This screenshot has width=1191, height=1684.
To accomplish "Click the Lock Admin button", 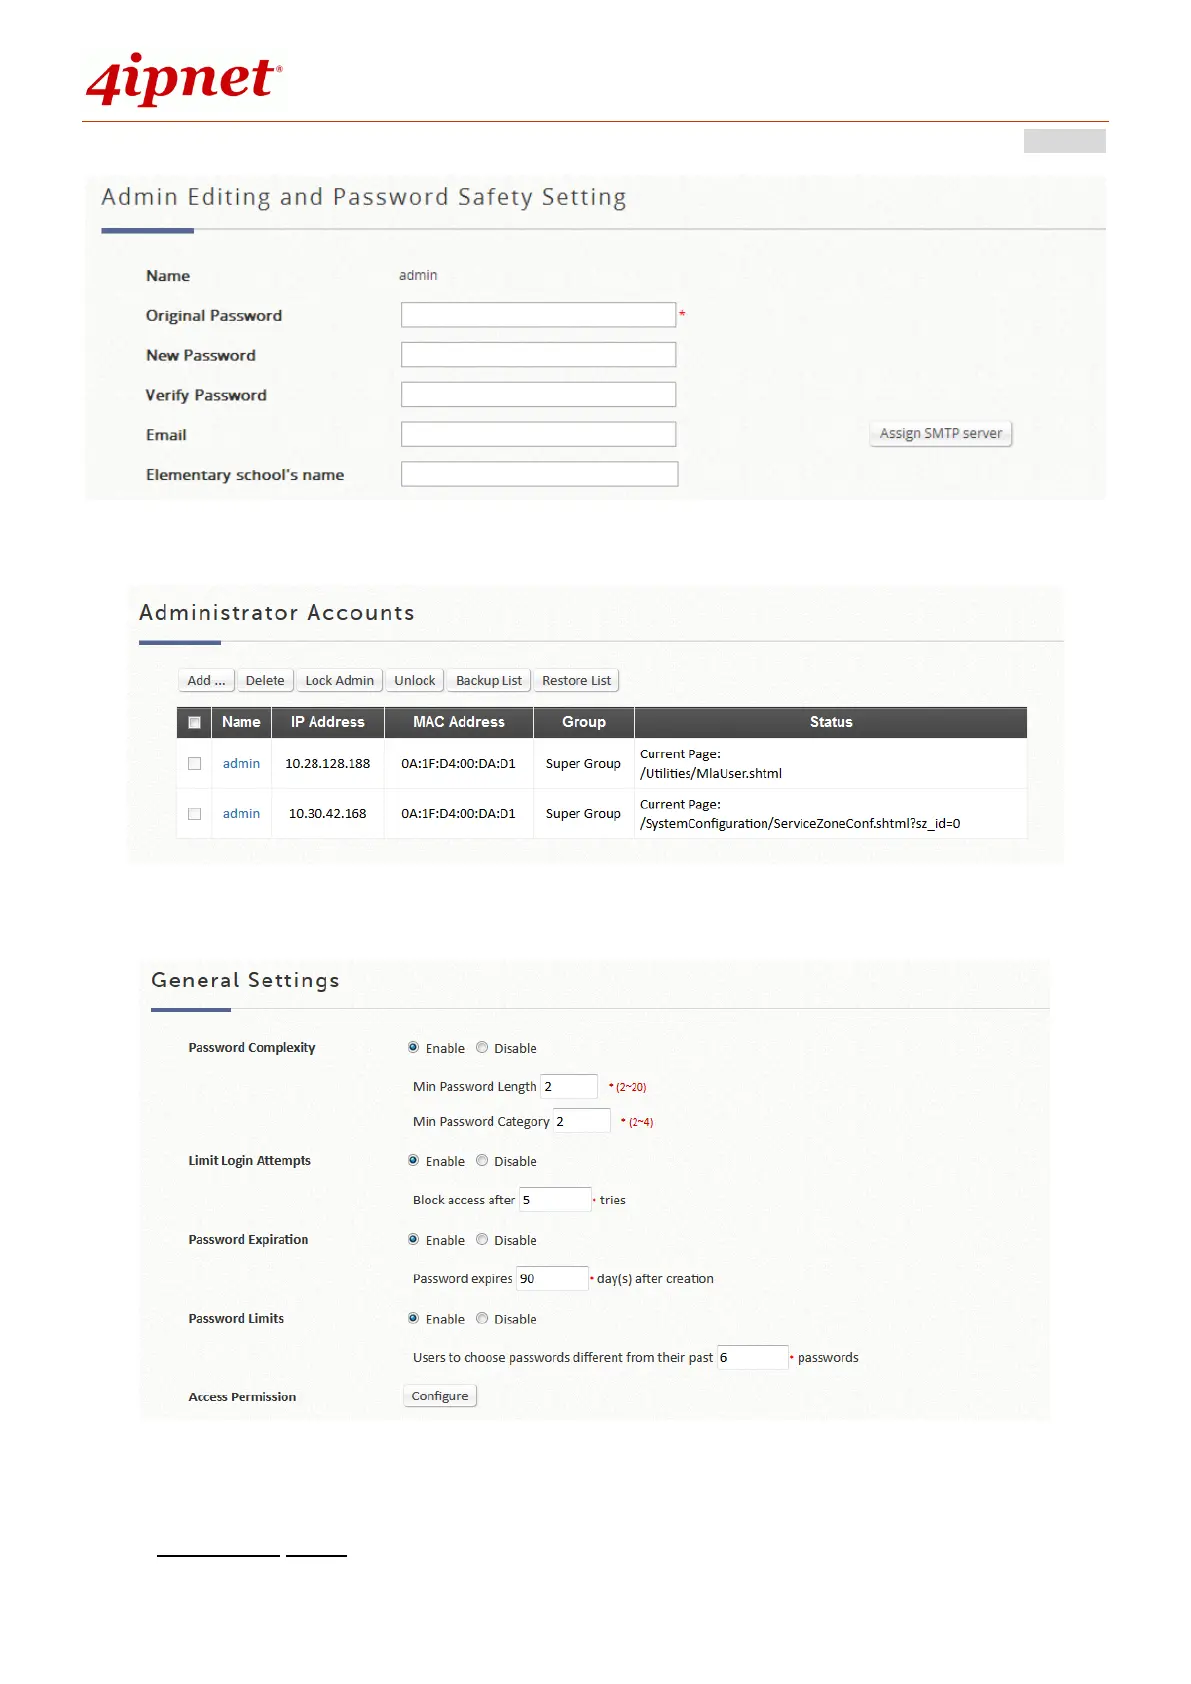I will coord(339,680).
